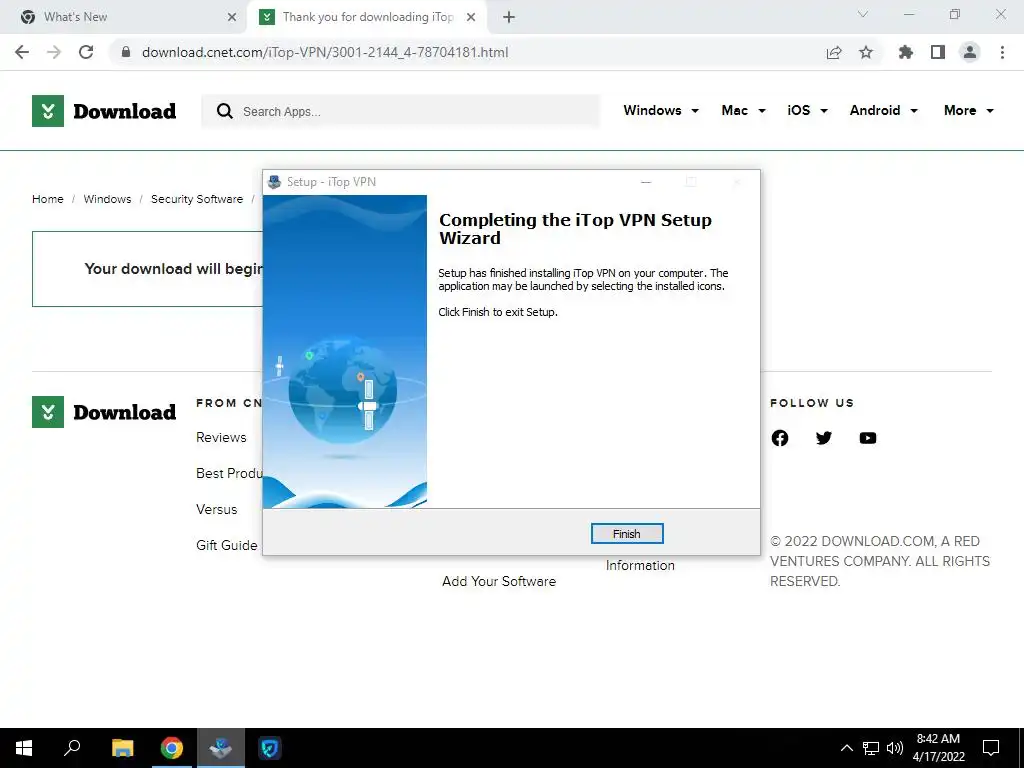This screenshot has width=1024, height=768.
Task: Toggle Chrome side panel icon
Action: [x=938, y=52]
